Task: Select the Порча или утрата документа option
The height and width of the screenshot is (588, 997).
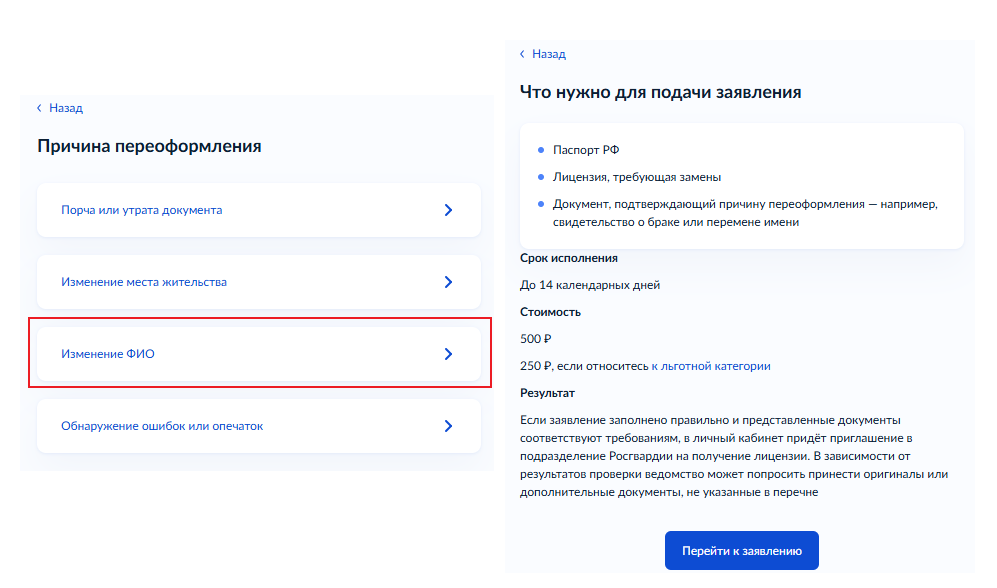Action: [259, 210]
